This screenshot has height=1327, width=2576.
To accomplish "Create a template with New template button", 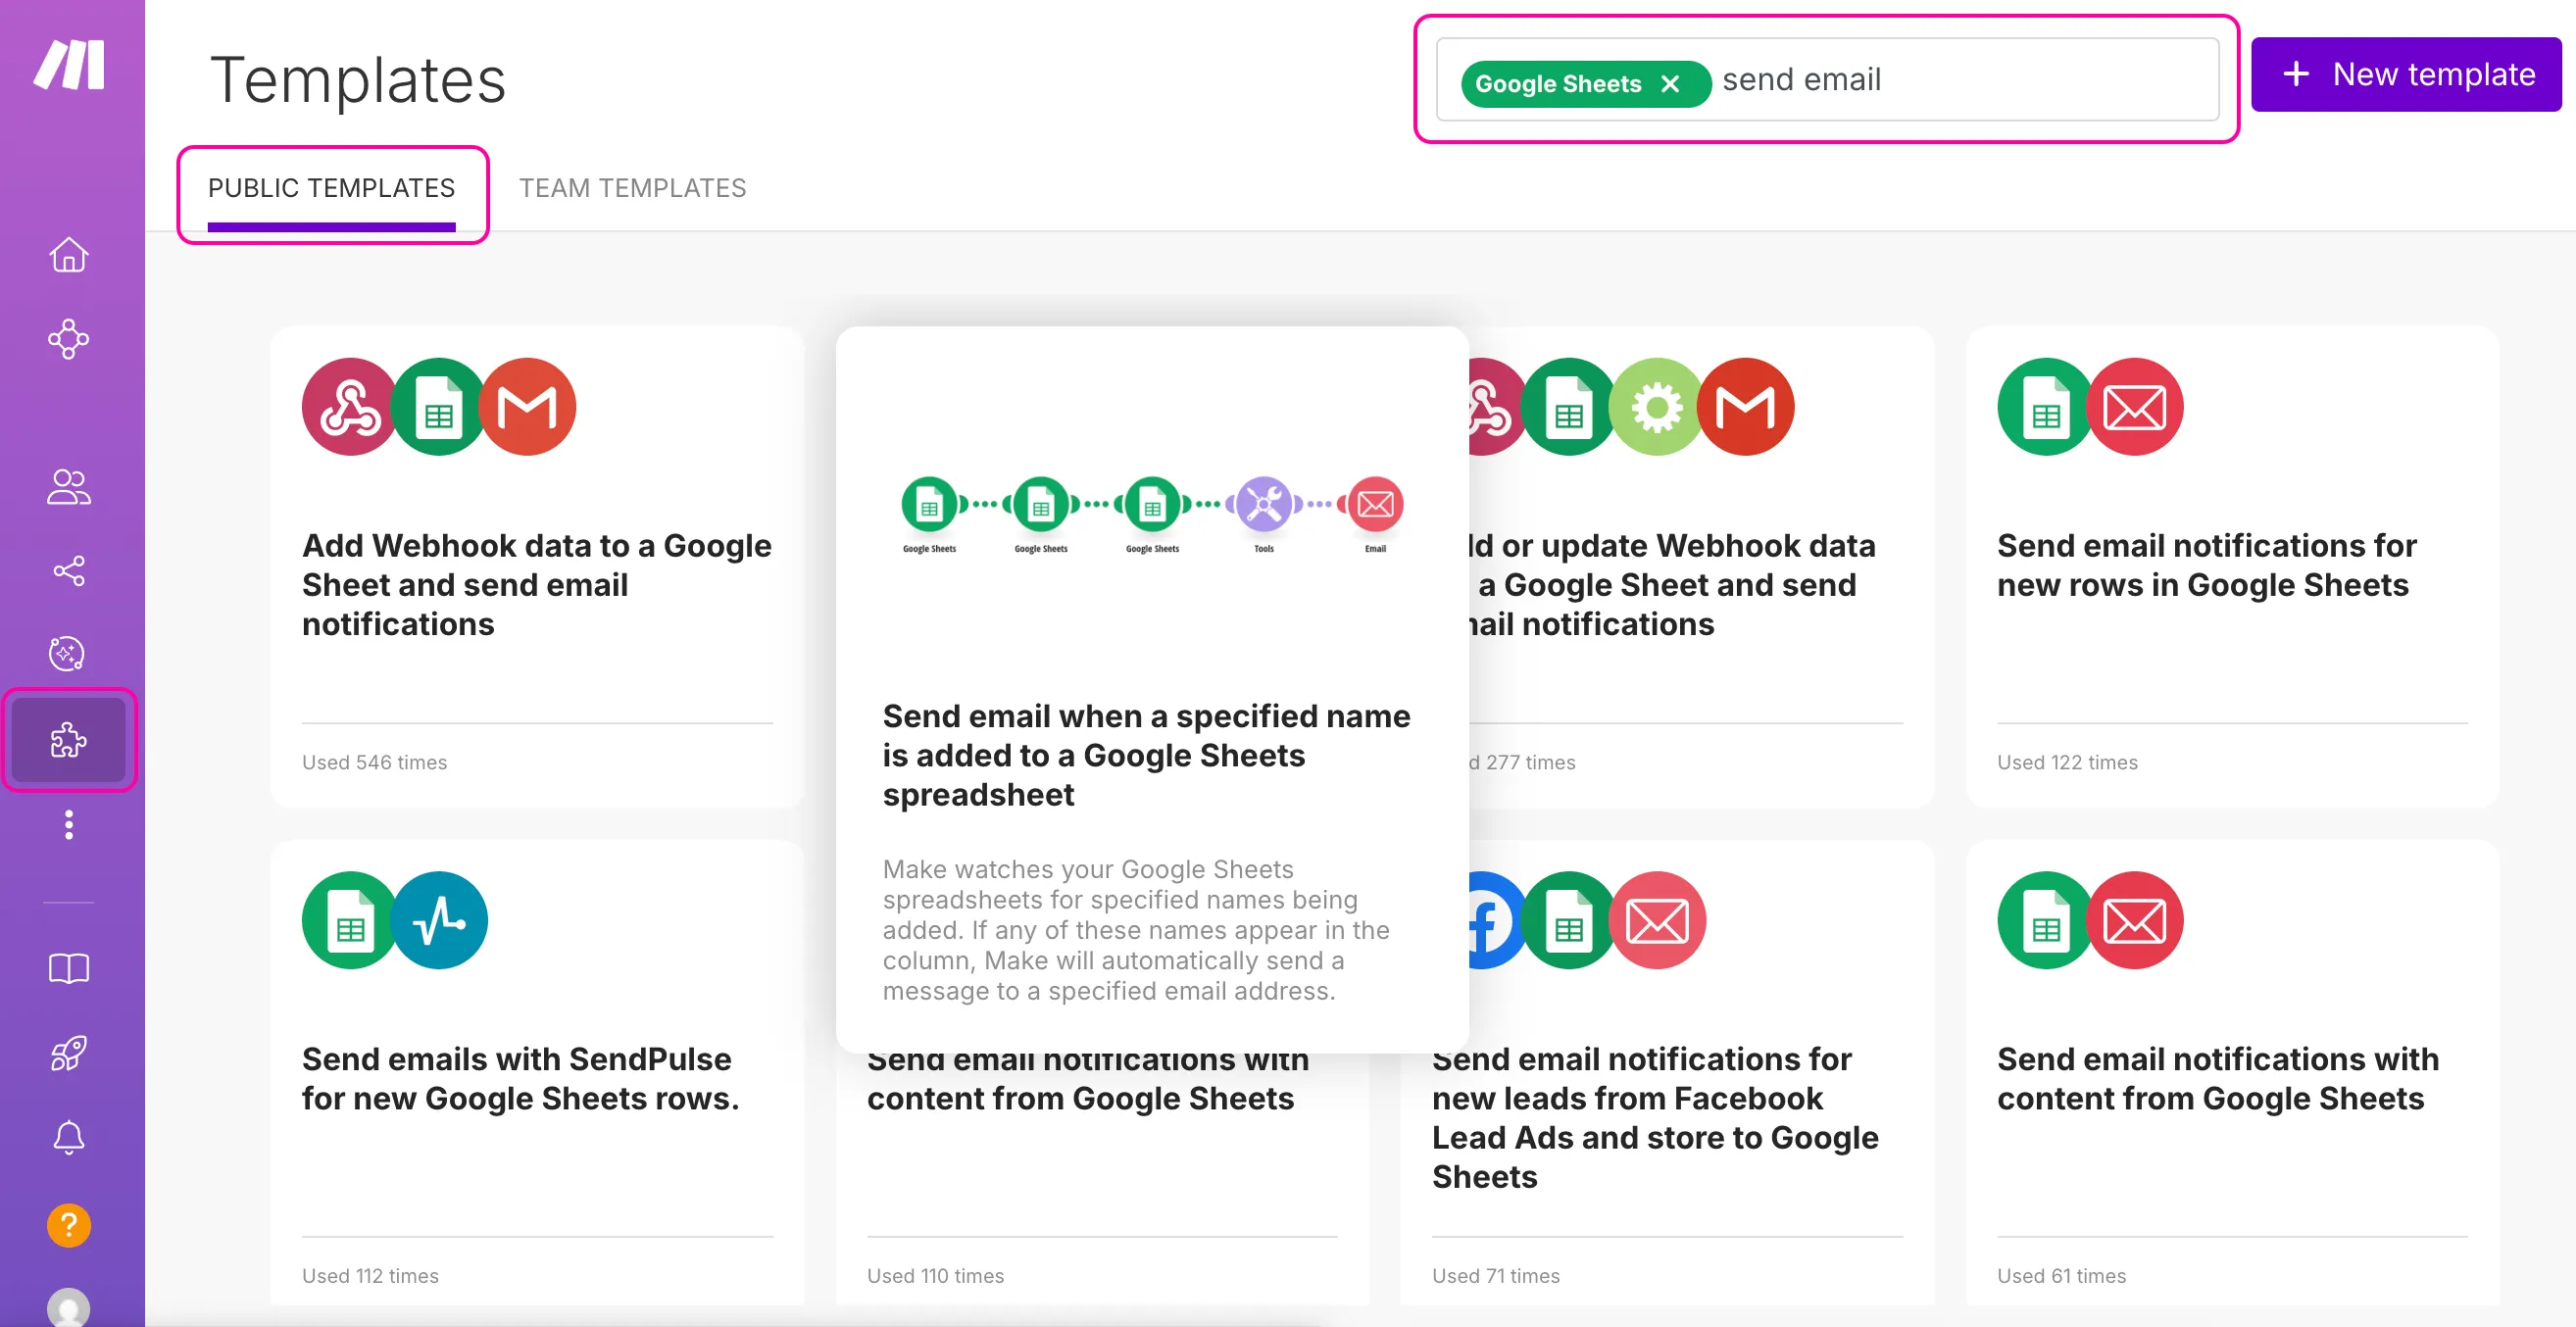I will point(2406,74).
